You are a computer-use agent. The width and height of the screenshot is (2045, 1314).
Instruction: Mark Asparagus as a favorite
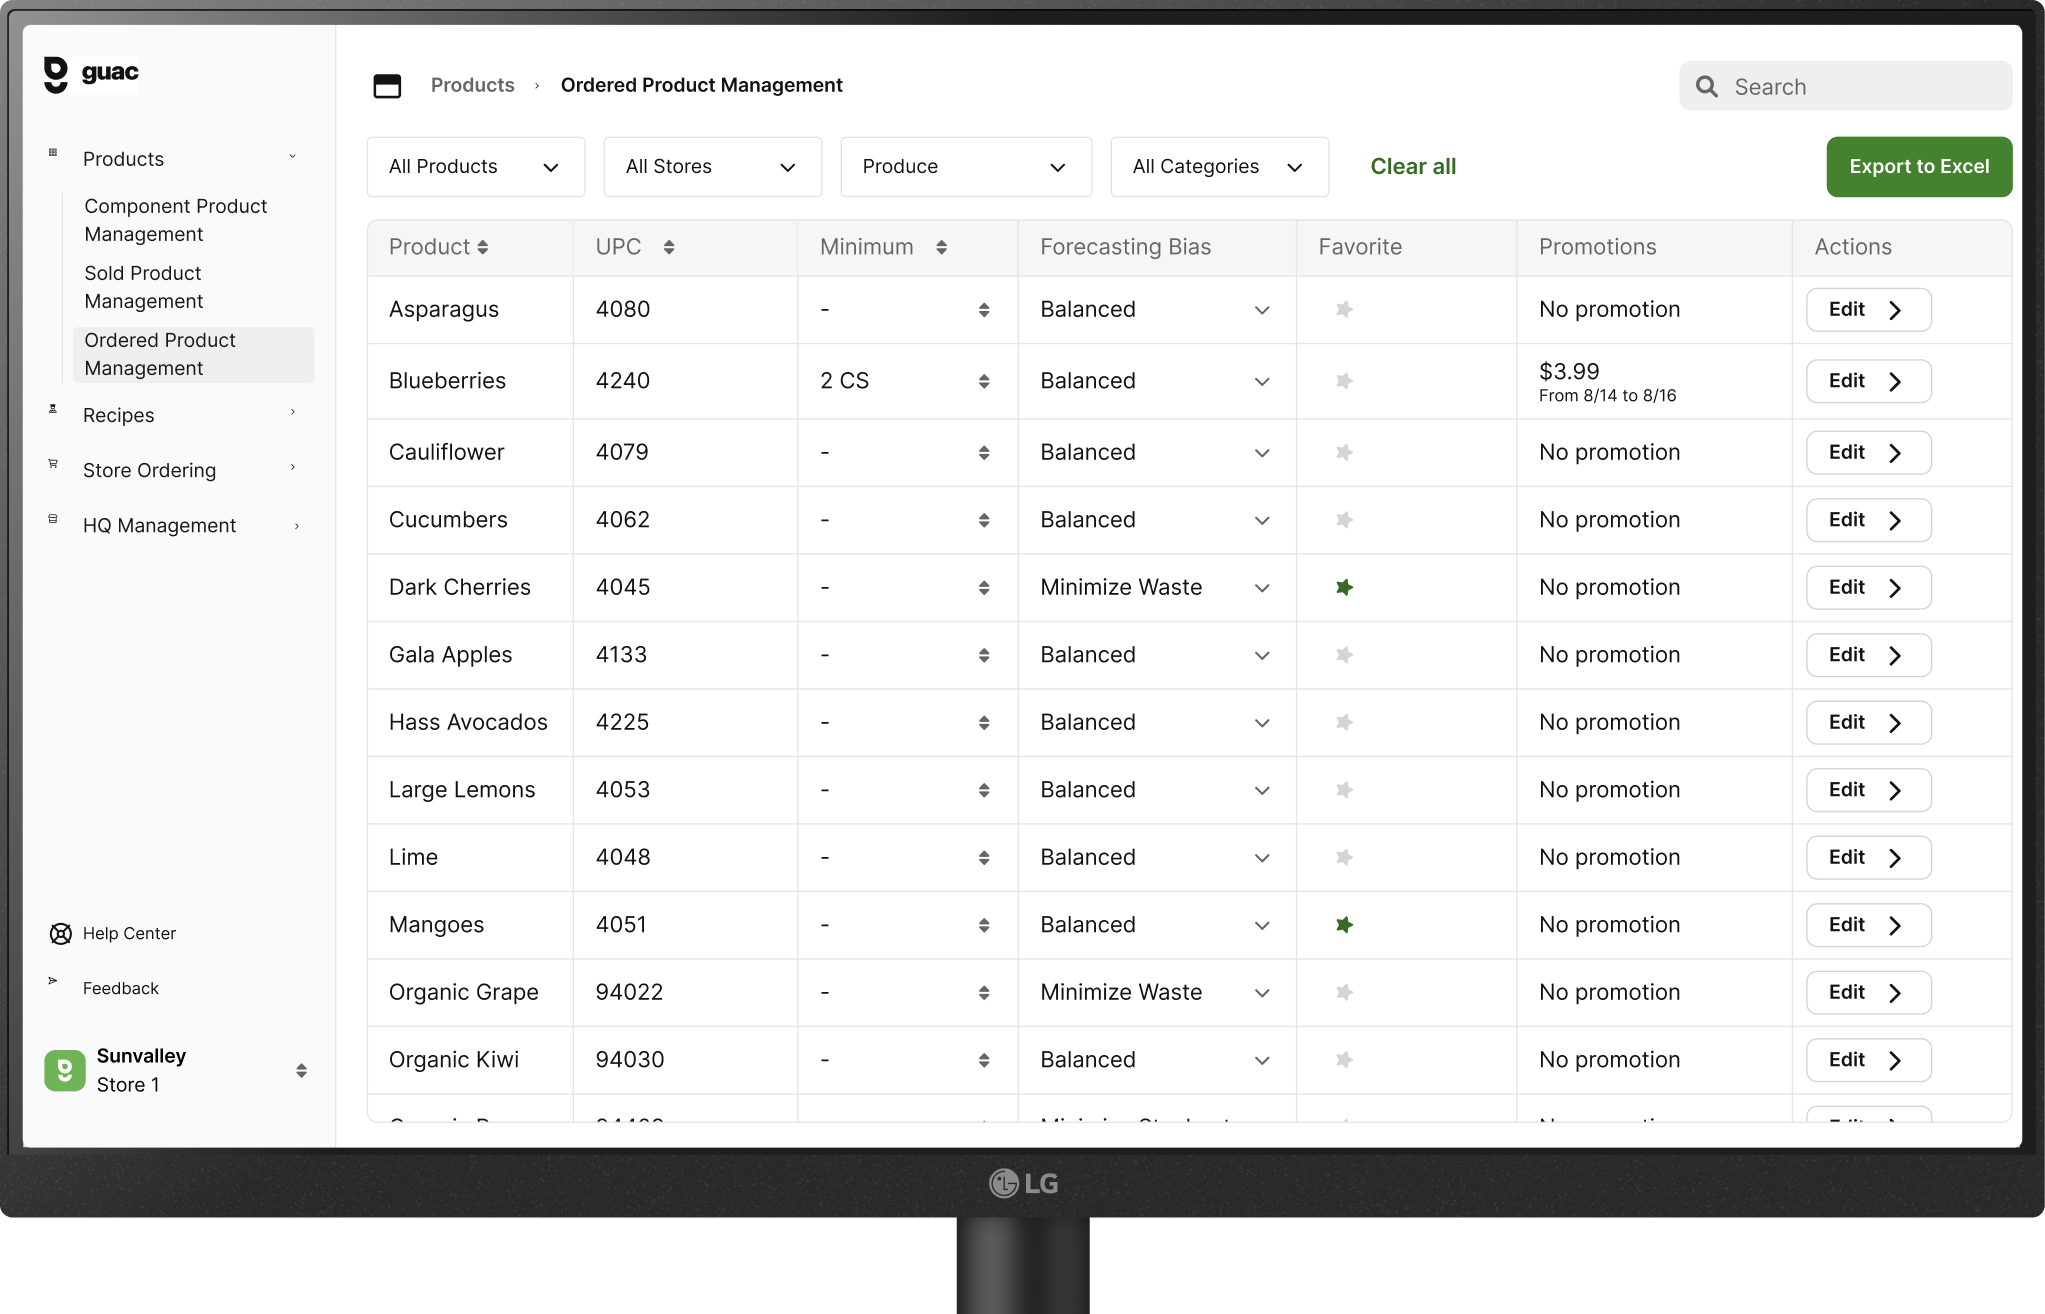1344,309
